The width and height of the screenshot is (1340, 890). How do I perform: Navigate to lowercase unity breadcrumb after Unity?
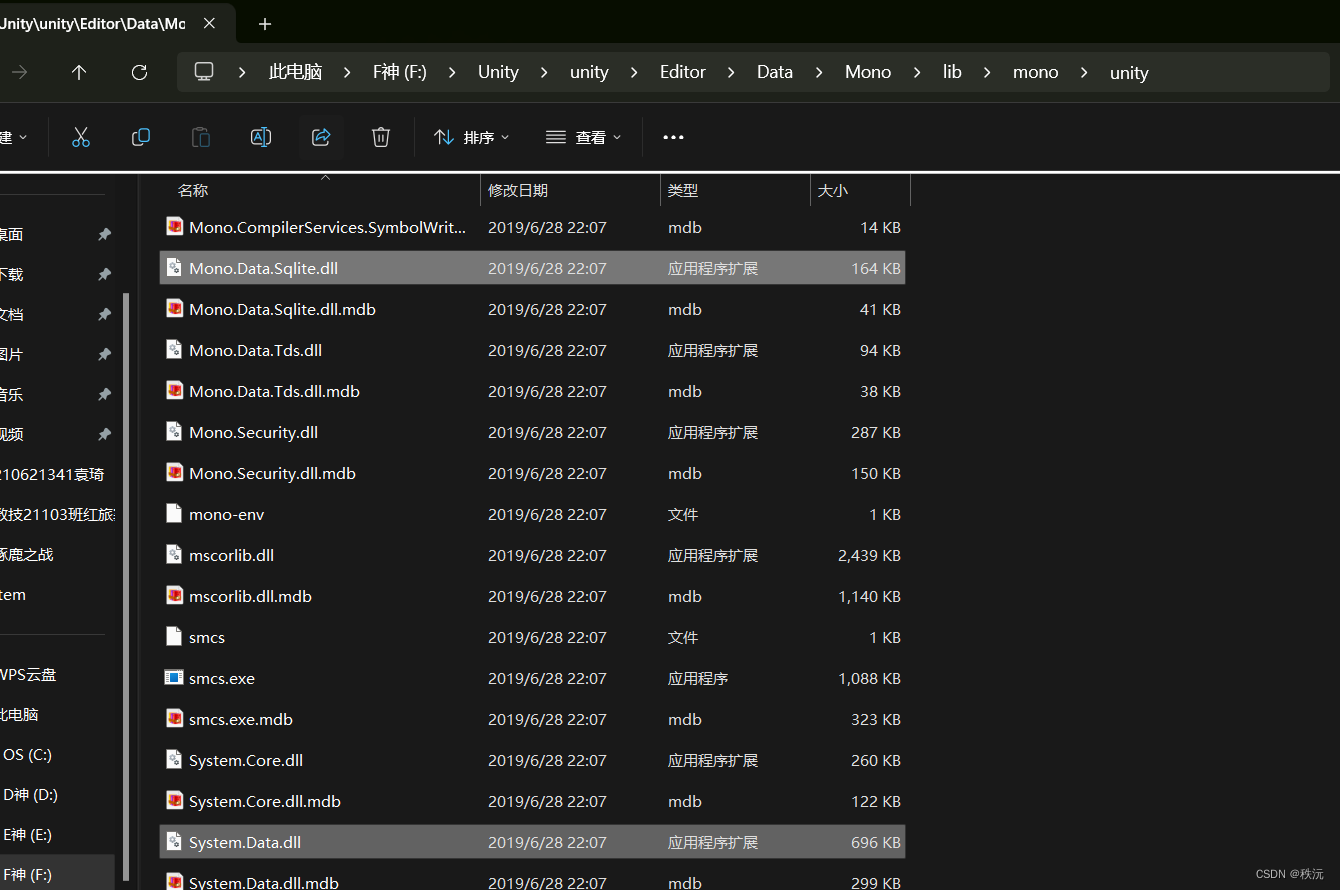[589, 72]
